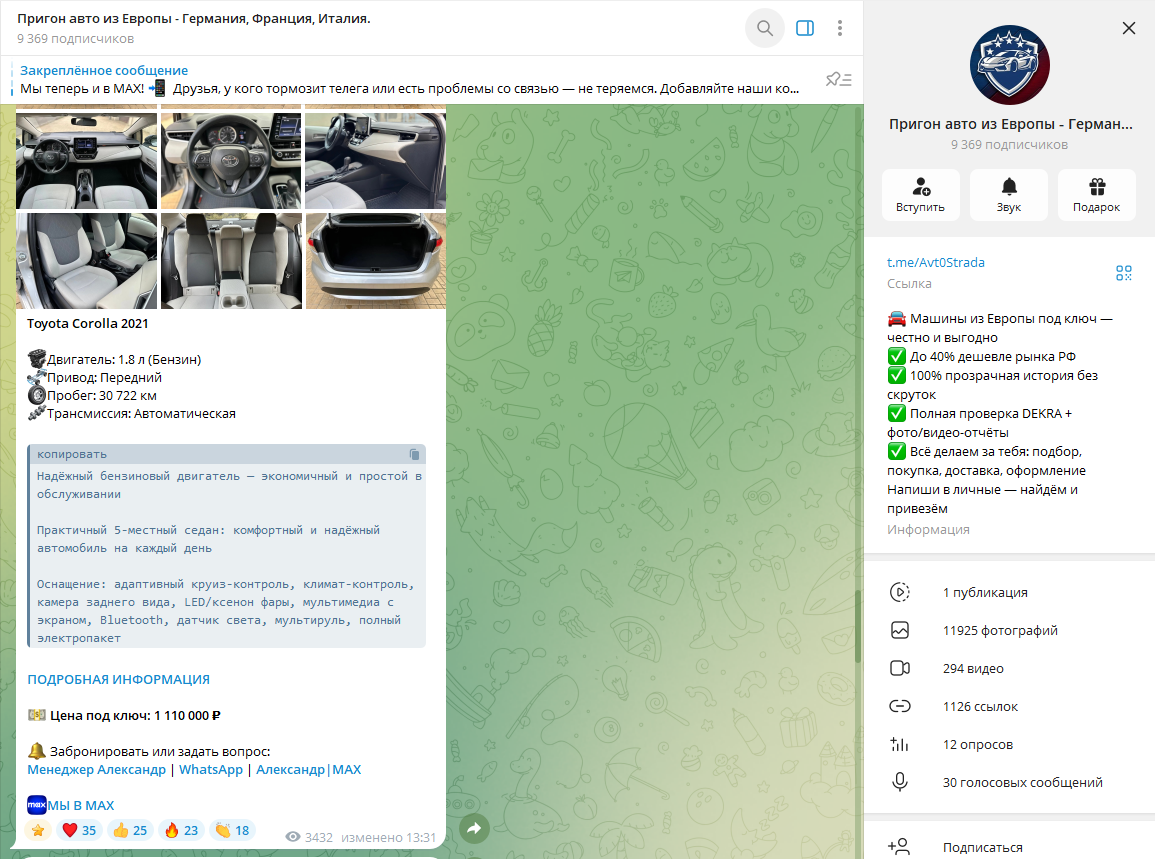Click the red car emoji in description

[896, 318]
